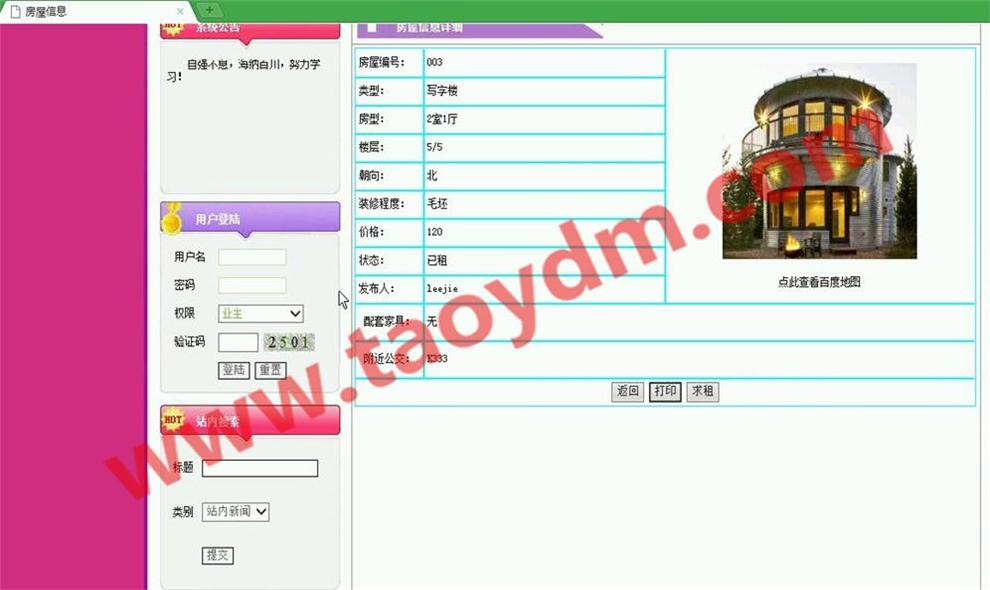Click the 房屋编号 value 003
The width and height of the screenshot is (990, 590).
click(x=434, y=62)
